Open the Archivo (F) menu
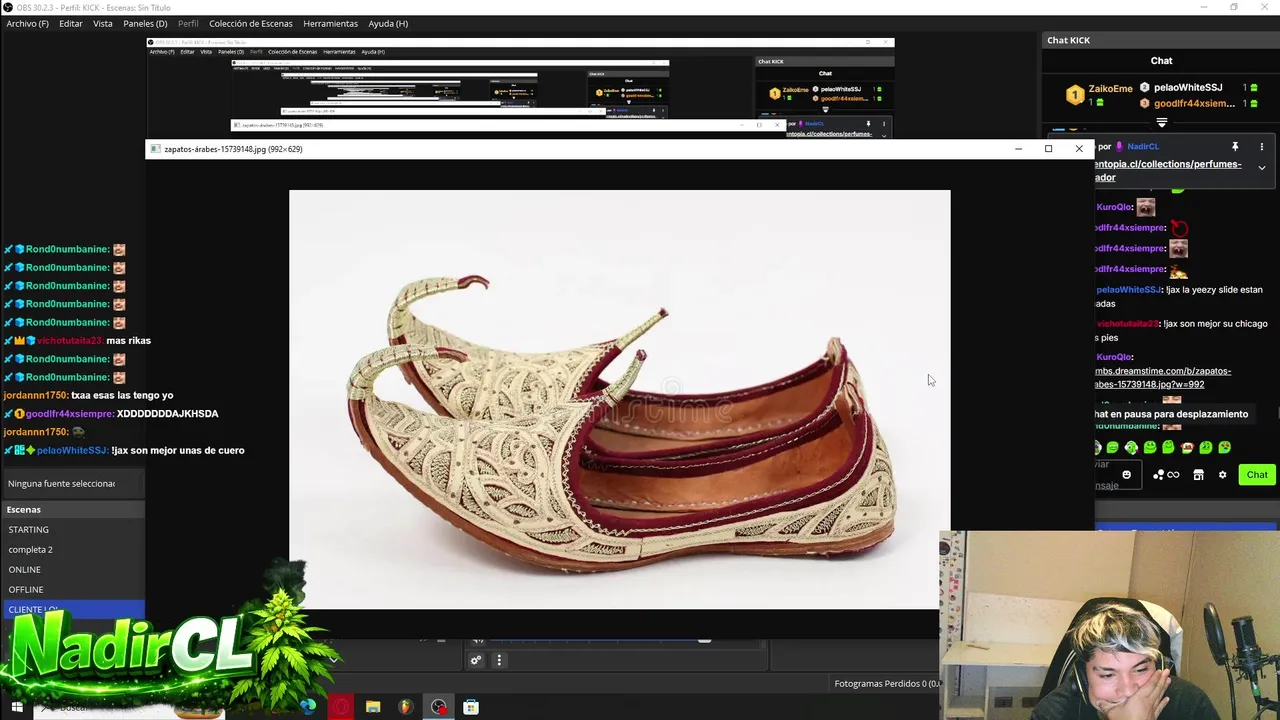Image resolution: width=1280 pixels, height=720 pixels. [x=27, y=23]
